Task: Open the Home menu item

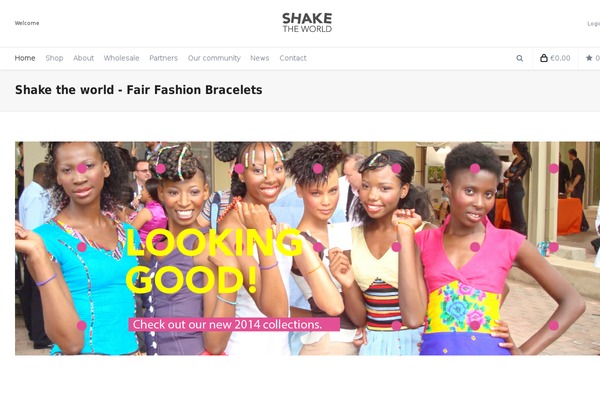Action: point(25,58)
